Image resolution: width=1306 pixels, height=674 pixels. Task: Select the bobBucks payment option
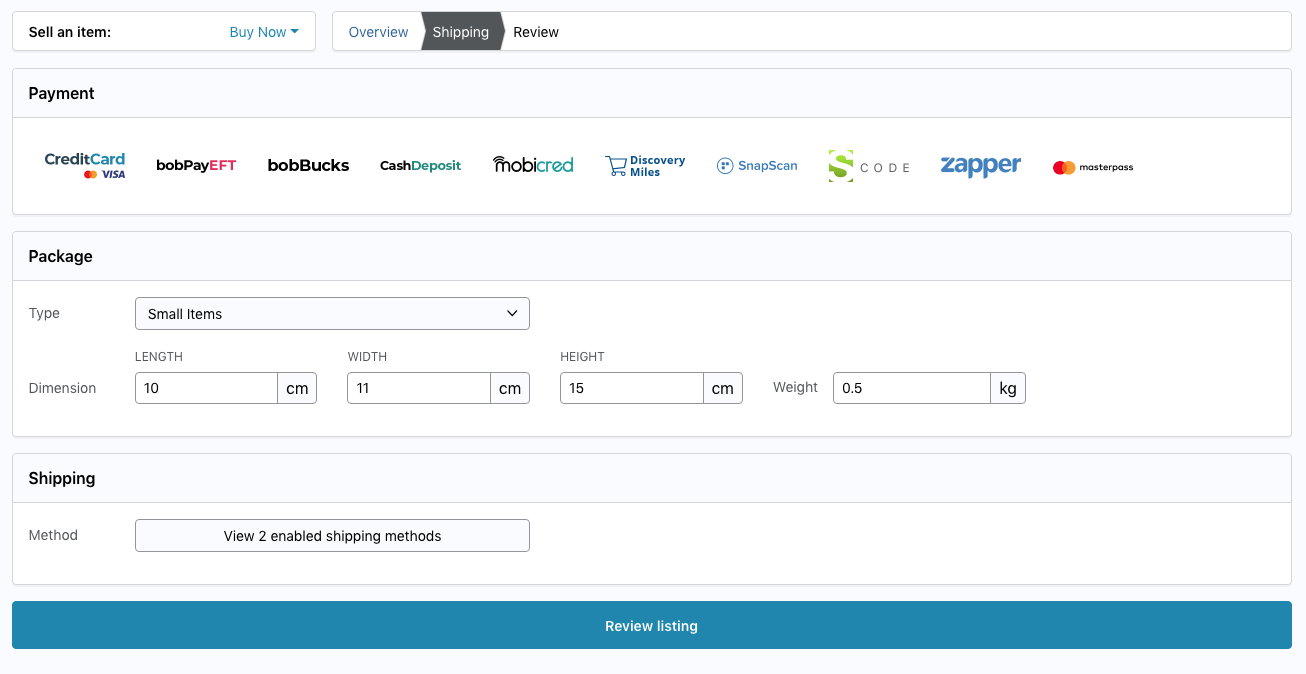click(x=308, y=165)
